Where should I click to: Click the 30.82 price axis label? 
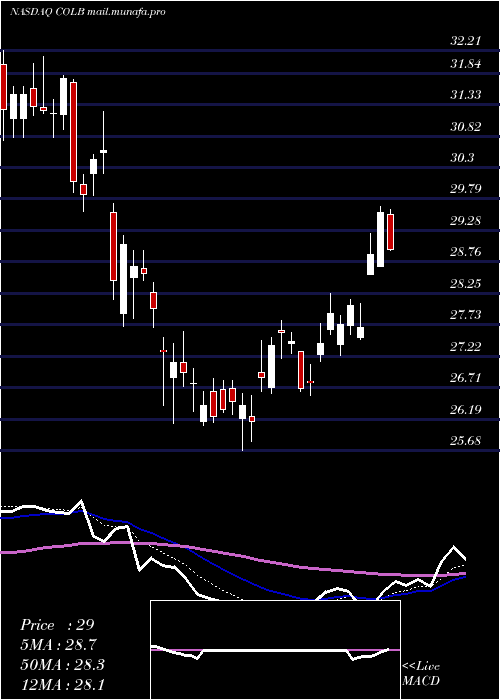coord(466,126)
